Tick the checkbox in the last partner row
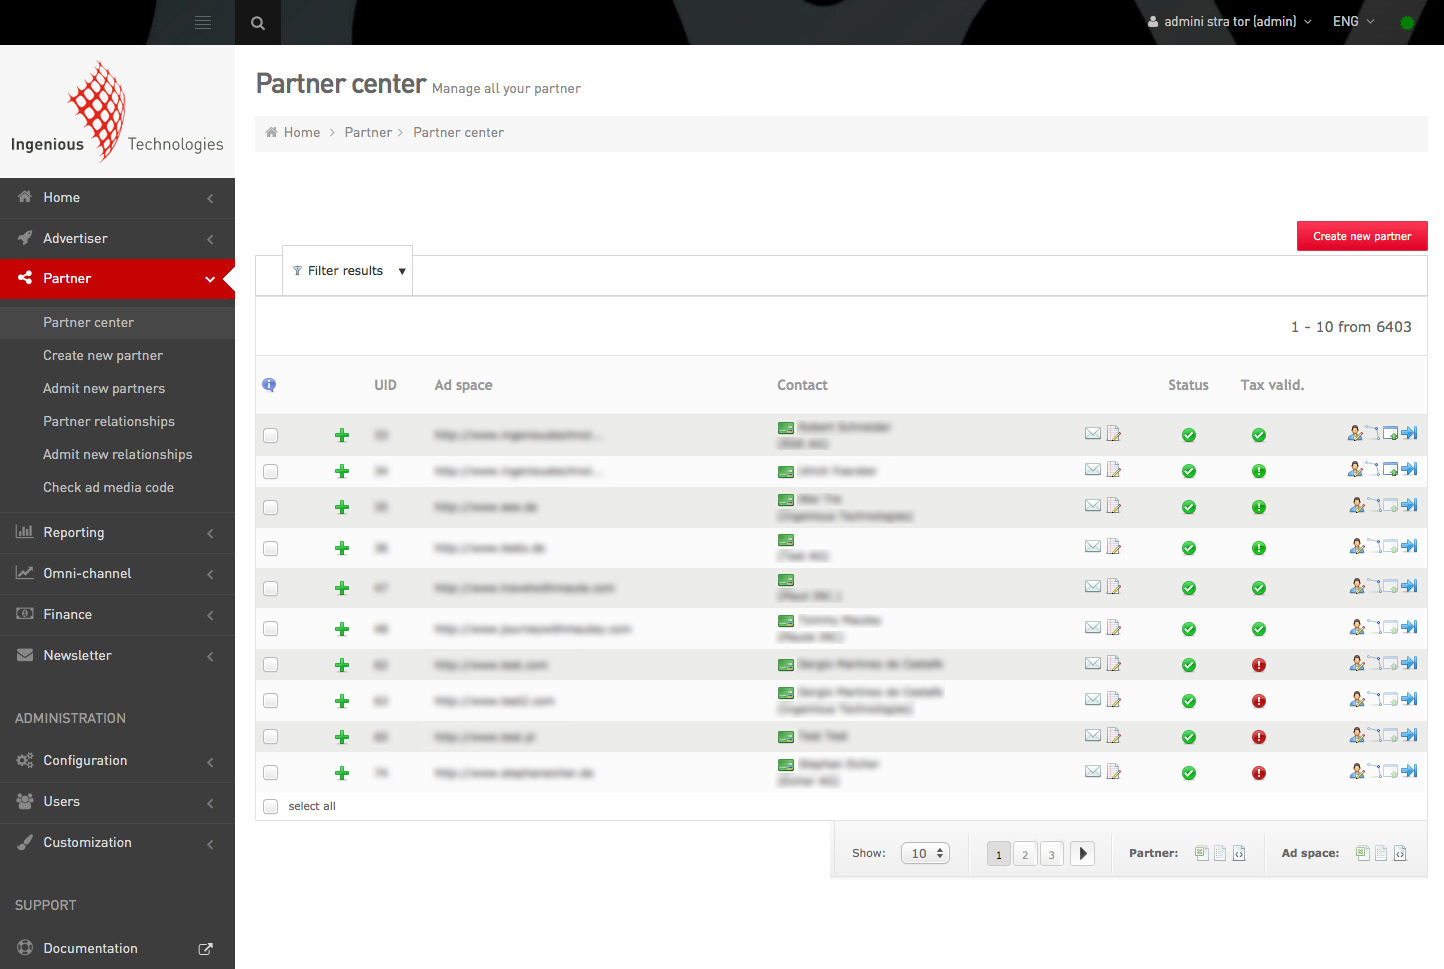1444x969 pixels. pyautogui.click(x=270, y=773)
